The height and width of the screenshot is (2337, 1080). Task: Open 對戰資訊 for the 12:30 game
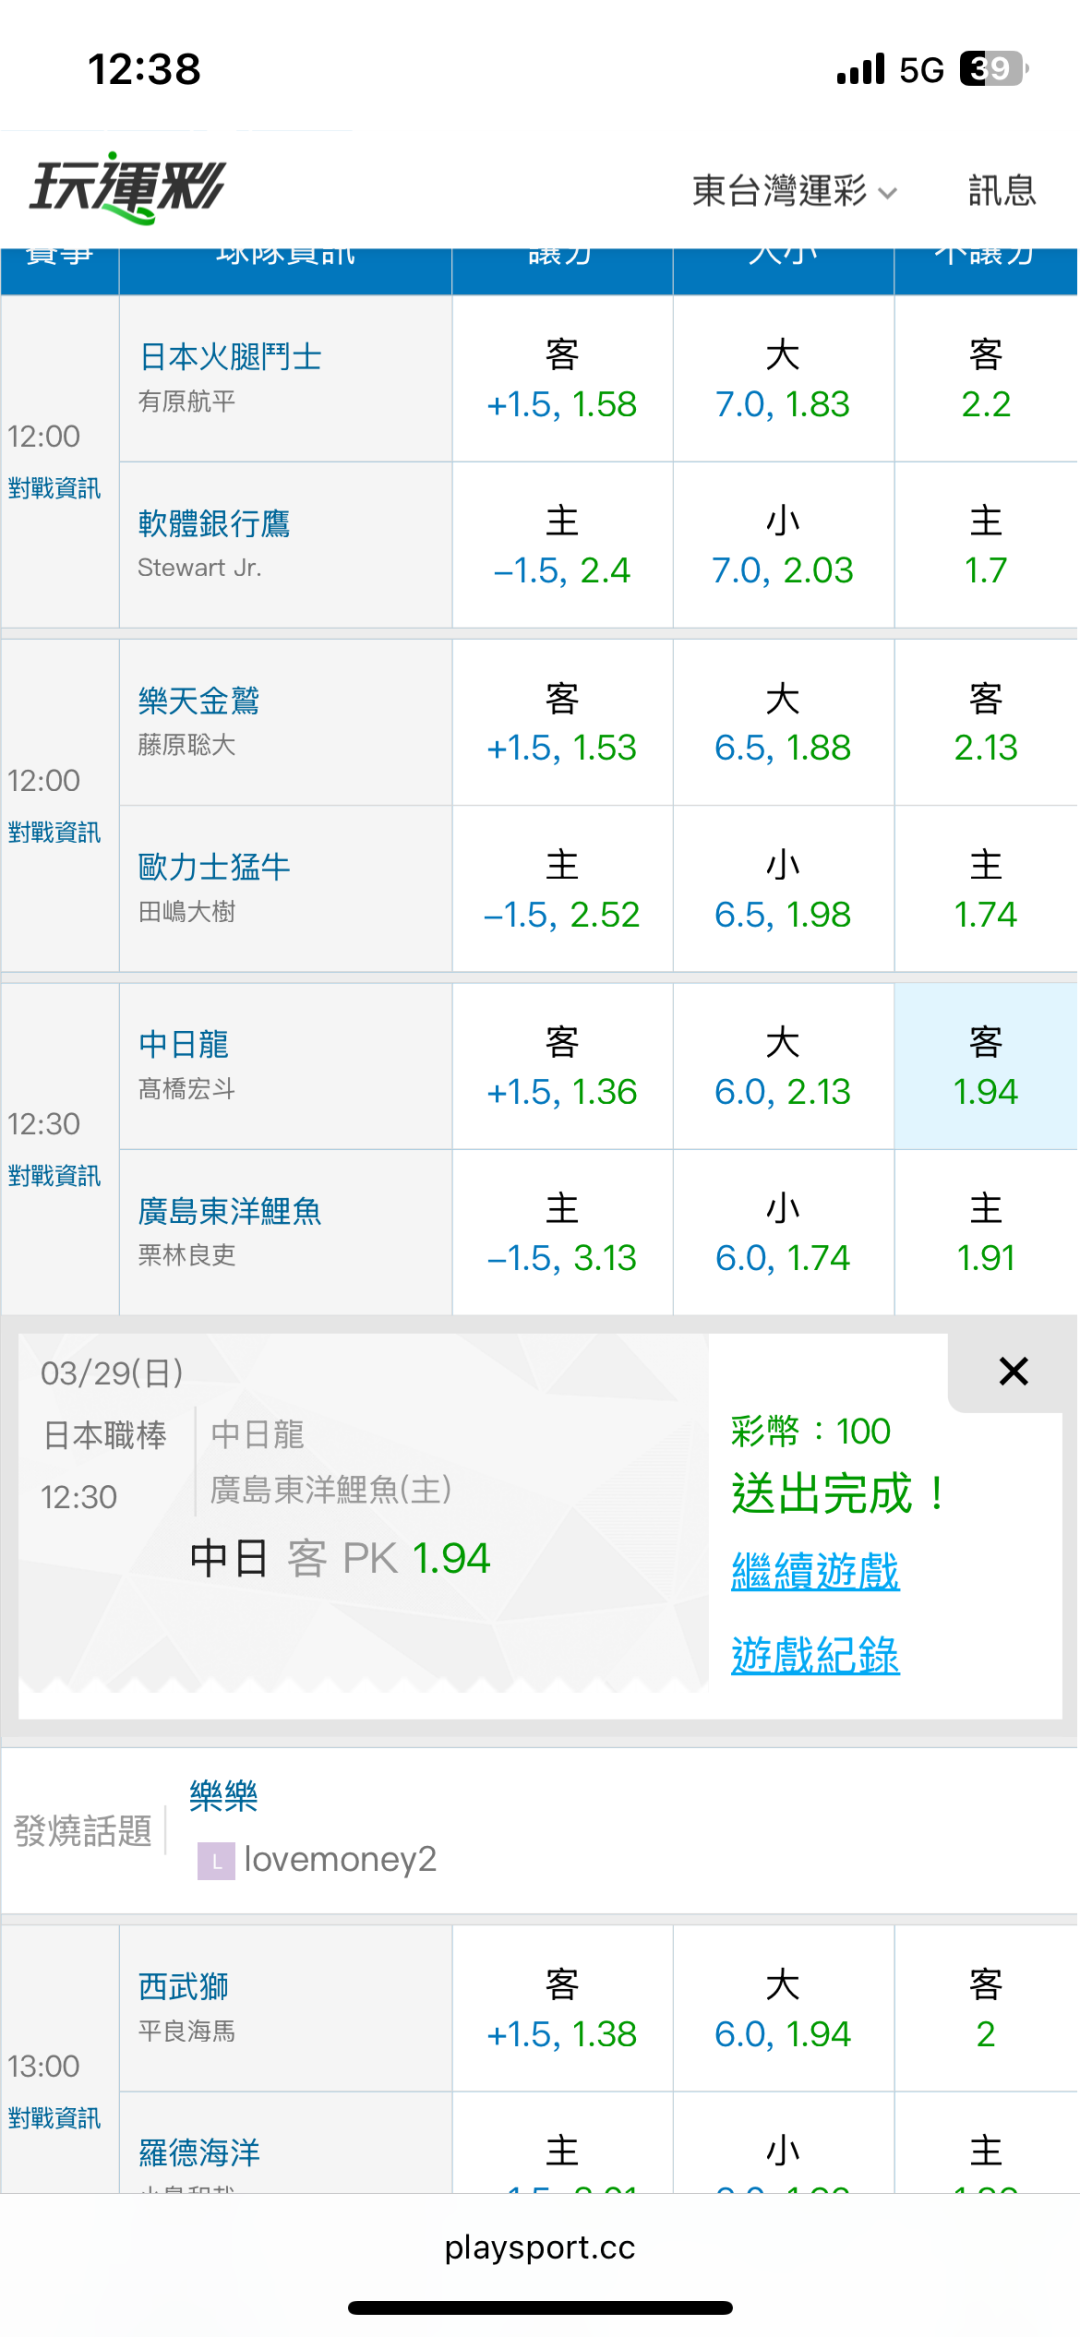click(55, 1176)
